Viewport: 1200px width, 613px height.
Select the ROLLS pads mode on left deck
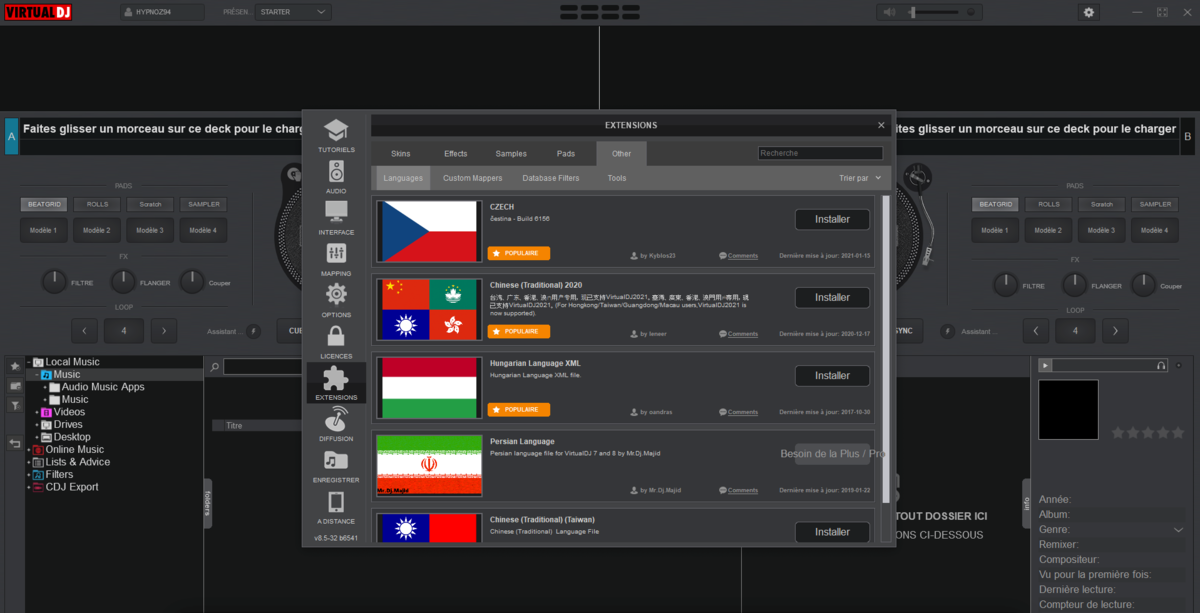click(x=97, y=204)
